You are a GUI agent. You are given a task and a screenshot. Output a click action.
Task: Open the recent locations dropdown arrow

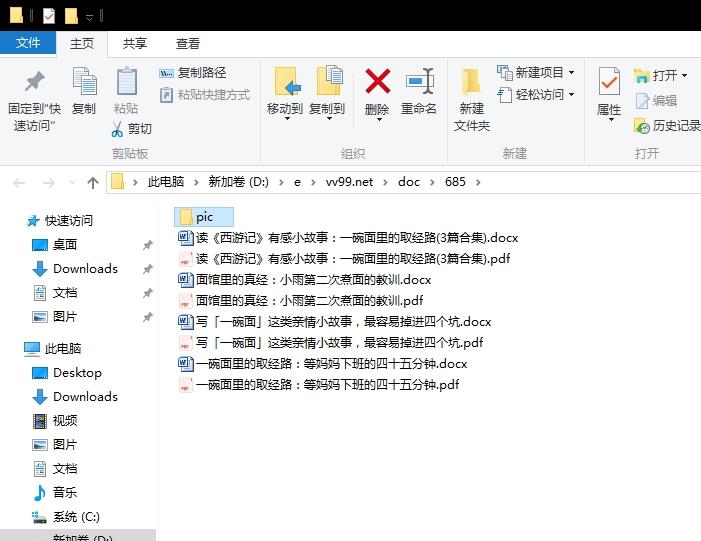pos(72,182)
